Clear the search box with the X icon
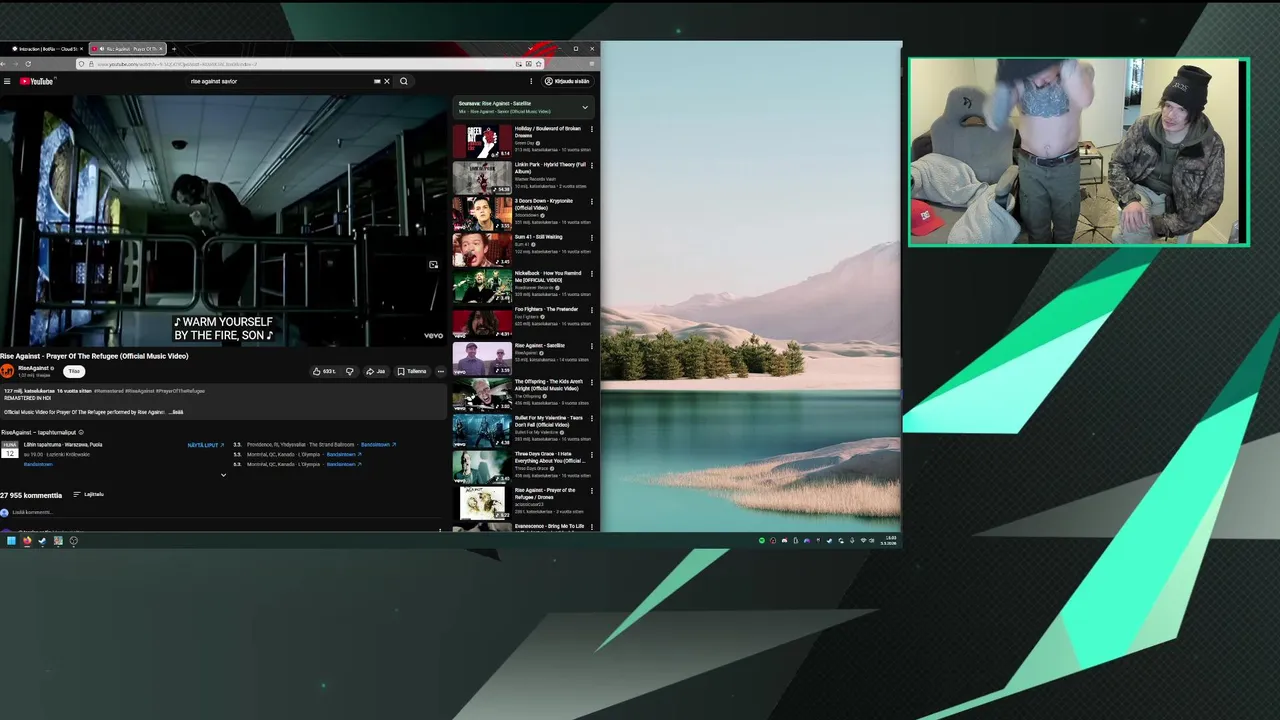The height and width of the screenshot is (720, 1280). 387,81
